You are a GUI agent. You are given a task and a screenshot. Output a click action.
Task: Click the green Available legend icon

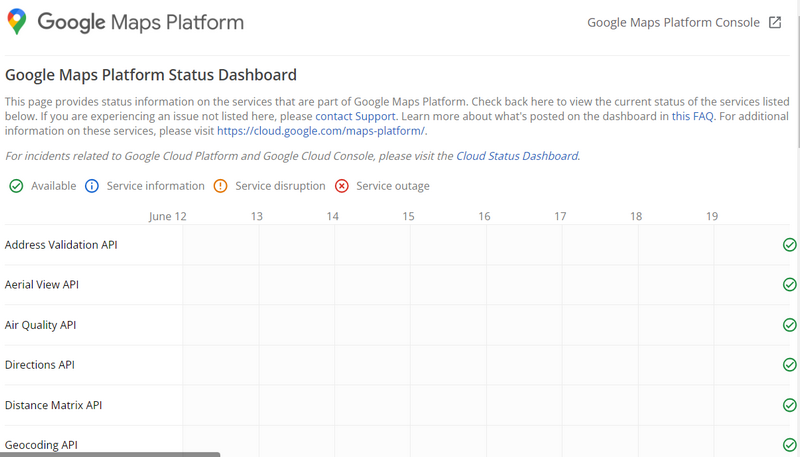(16, 186)
